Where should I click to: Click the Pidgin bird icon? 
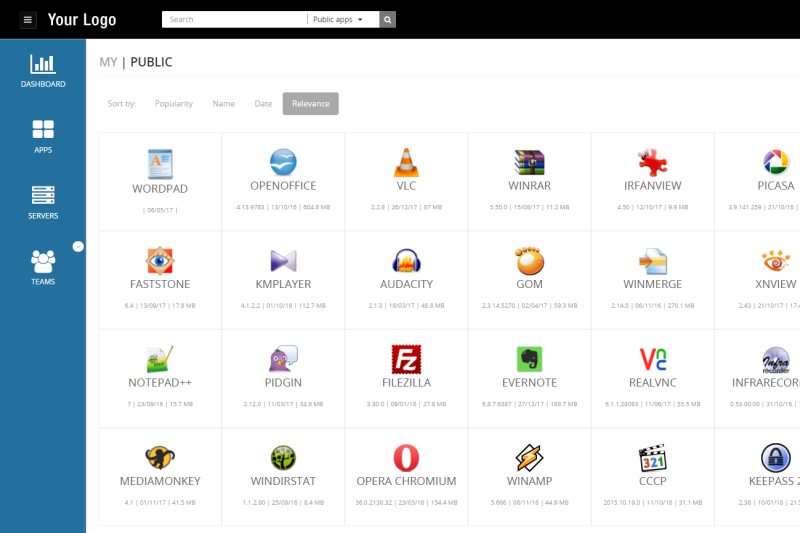click(x=283, y=359)
